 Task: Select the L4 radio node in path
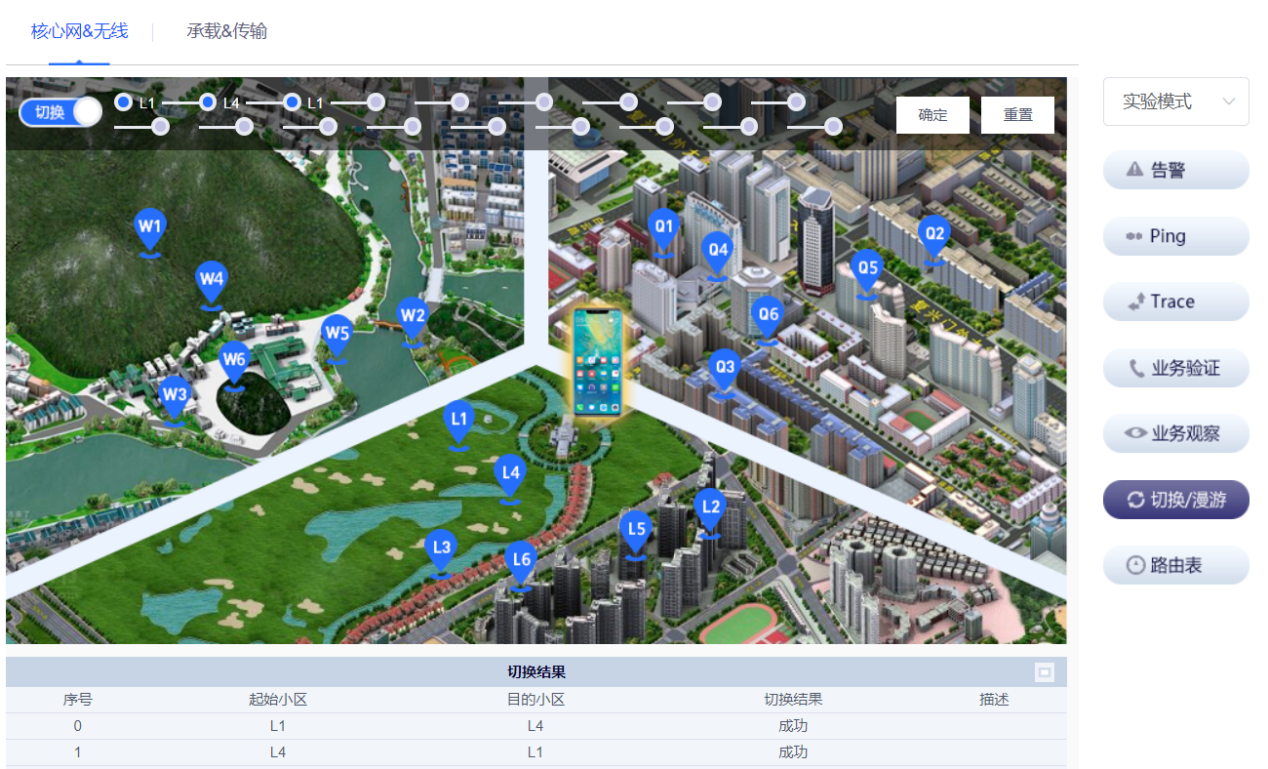click(x=208, y=102)
